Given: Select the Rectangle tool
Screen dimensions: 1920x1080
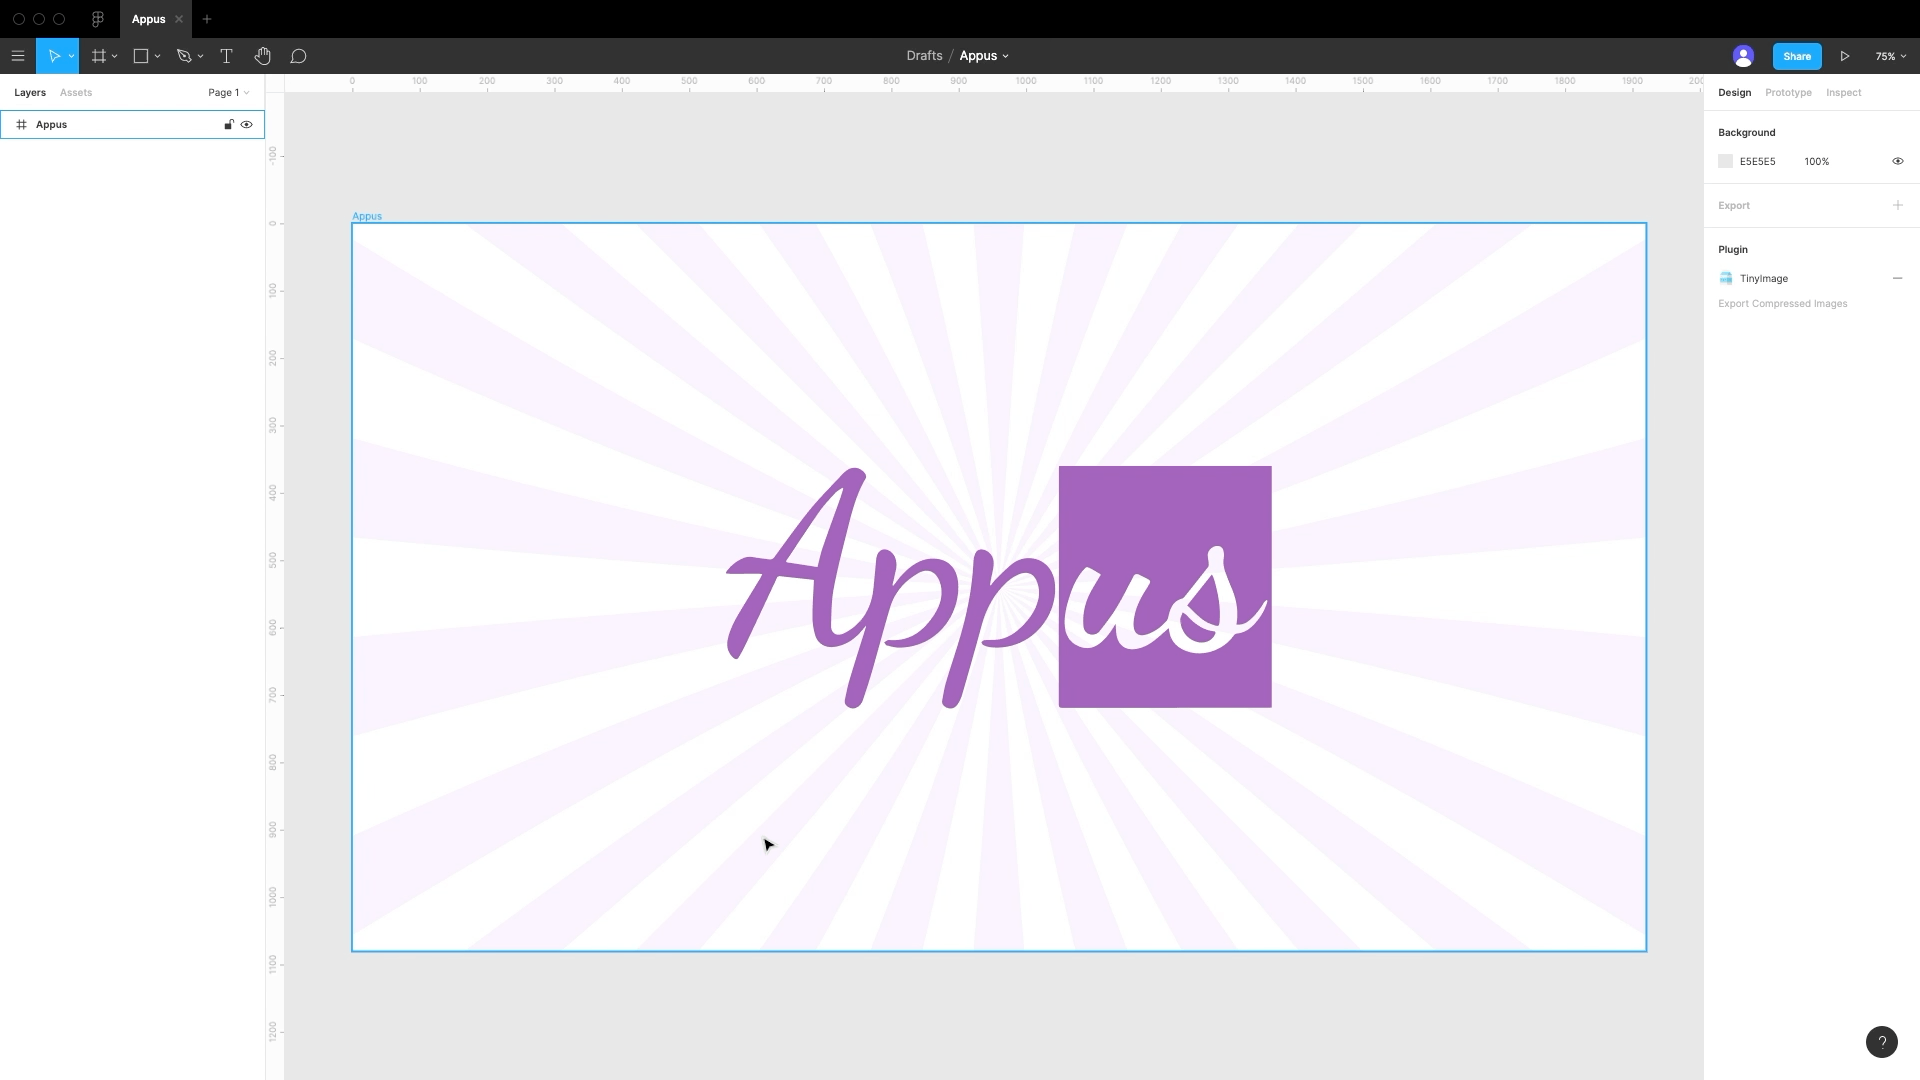Looking at the screenshot, I should pos(142,55).
